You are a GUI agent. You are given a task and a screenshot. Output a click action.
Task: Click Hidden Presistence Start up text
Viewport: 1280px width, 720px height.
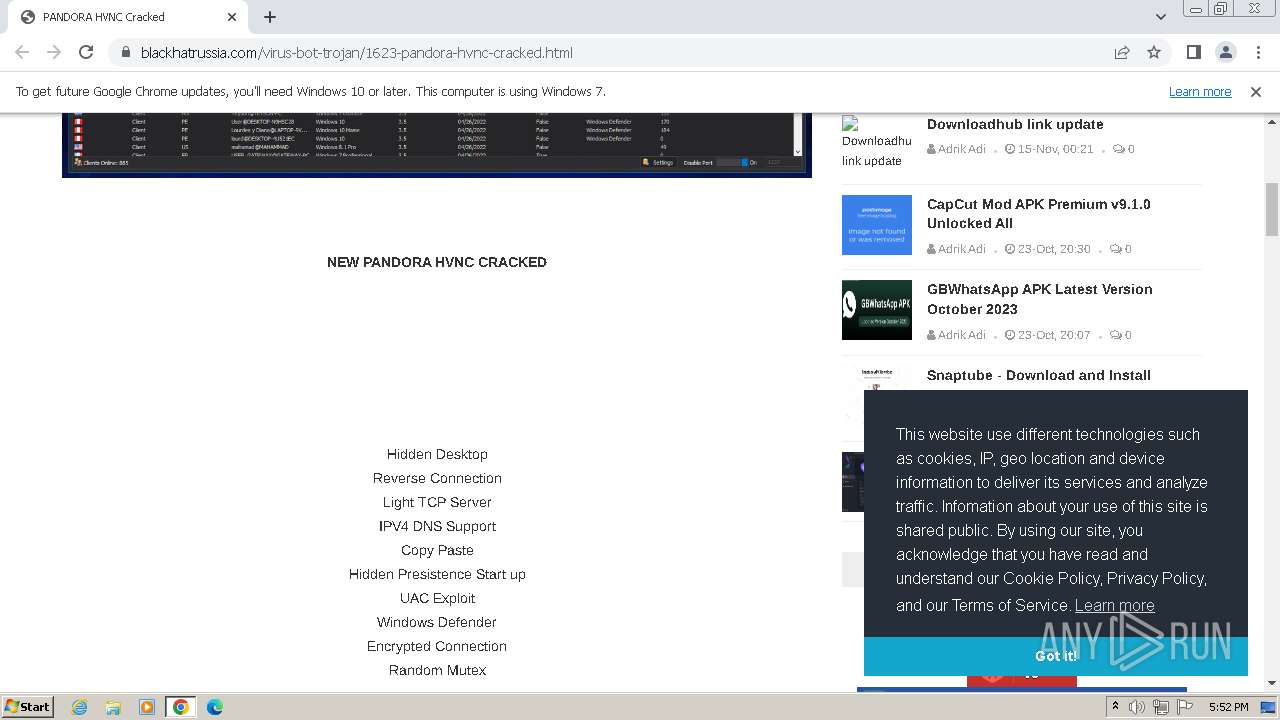tap(437, 574)
